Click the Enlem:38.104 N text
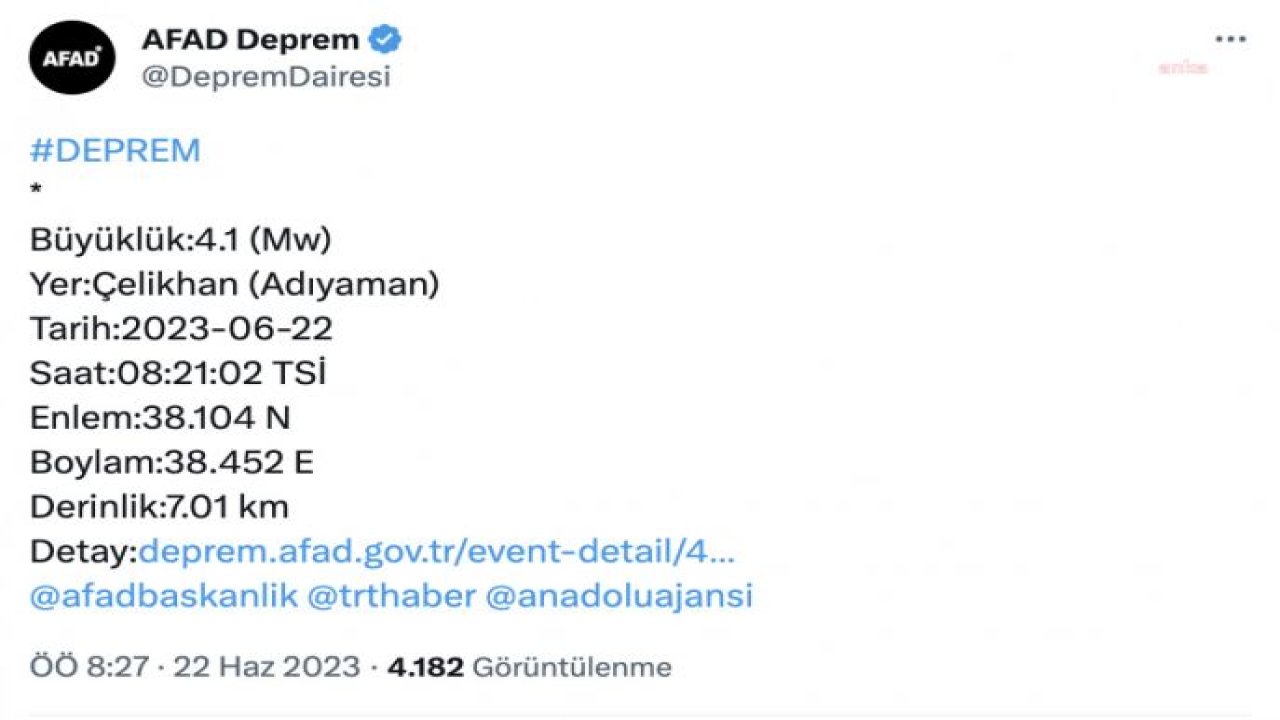Image resolution: width=1280 pixels, height=720 pixels. (x=160, y=418)
